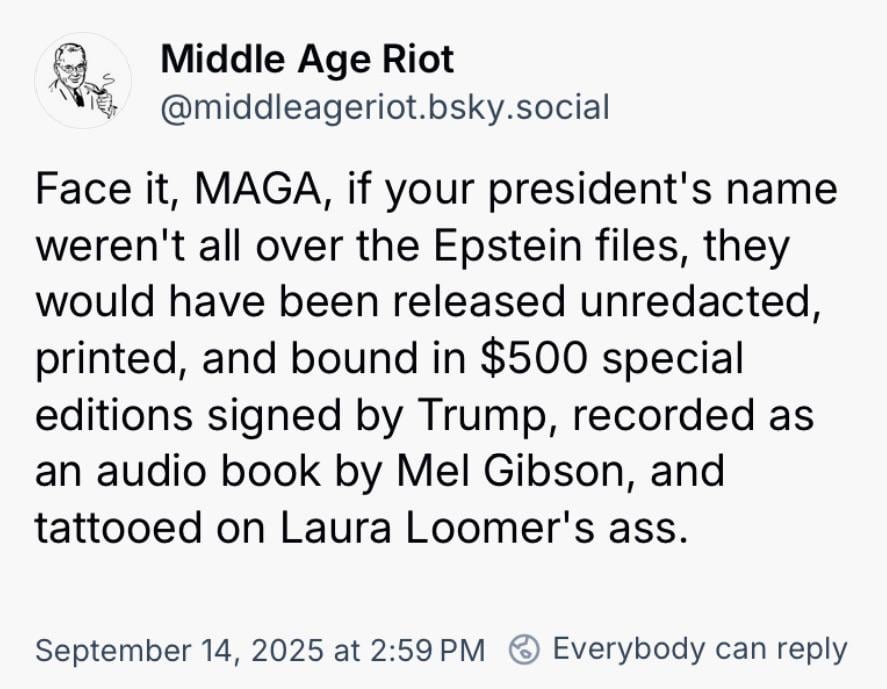Open the Middle Age Riot display name
887x689 pixels.
pos(307,60)
